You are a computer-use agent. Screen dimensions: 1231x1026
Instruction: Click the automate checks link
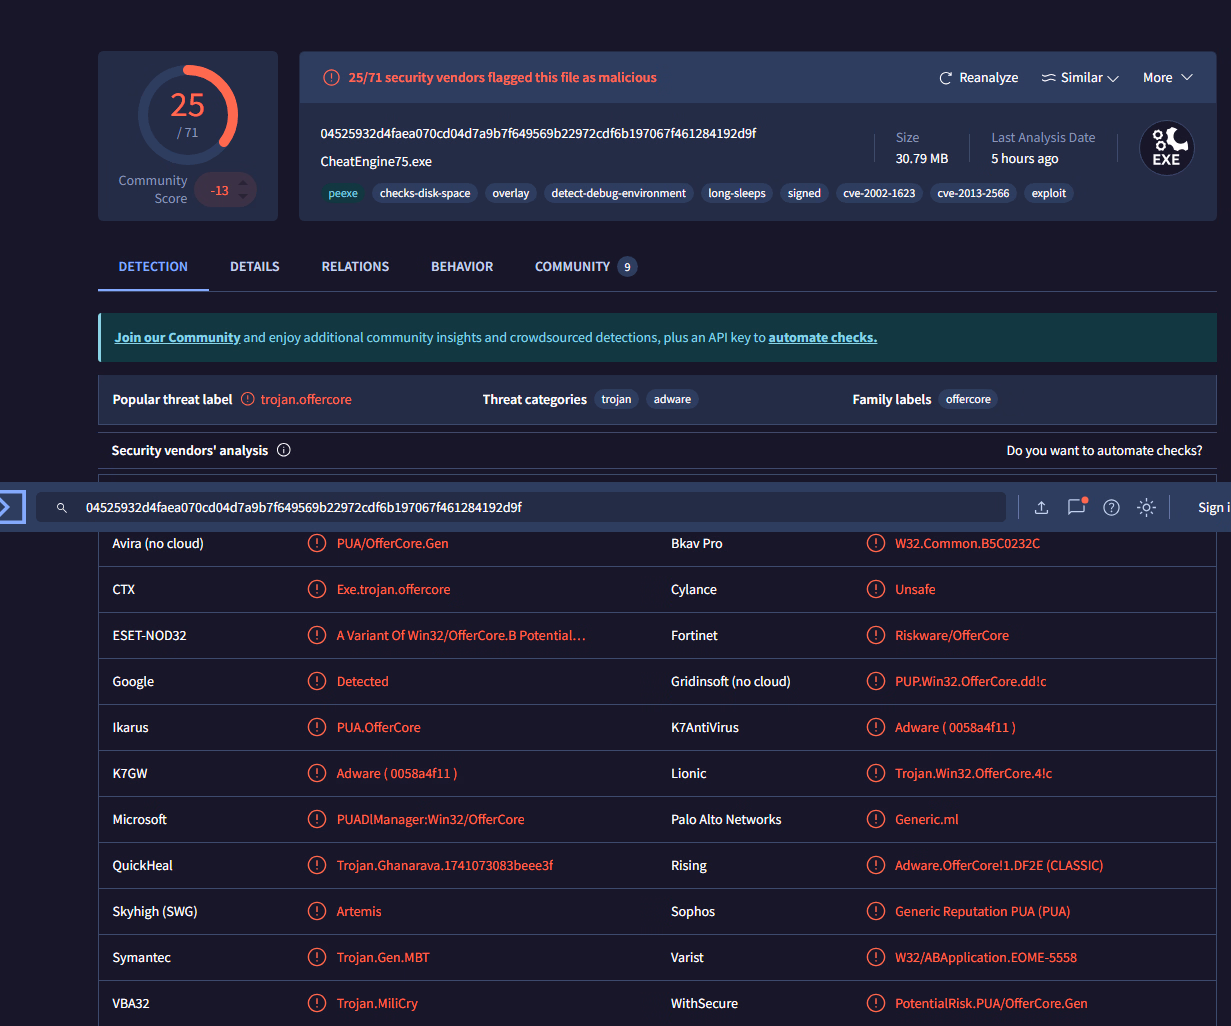pos(822,338)
